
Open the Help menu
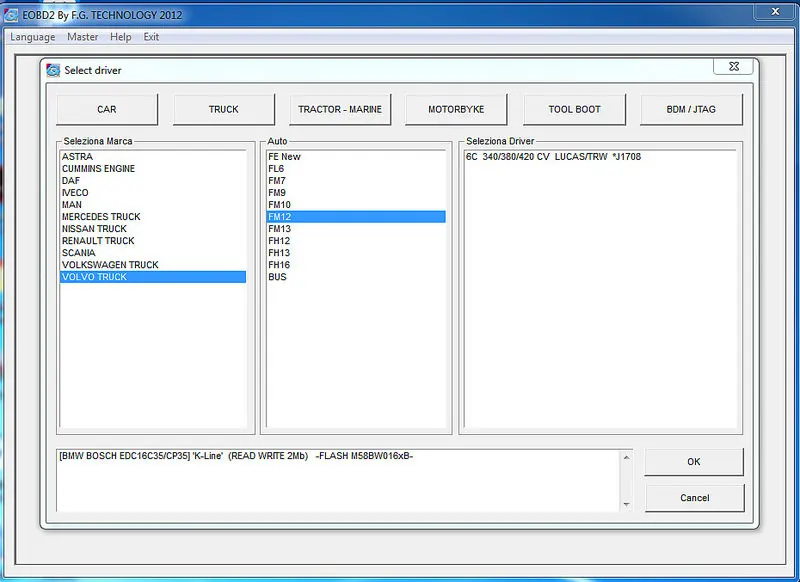tap(121, 37)
